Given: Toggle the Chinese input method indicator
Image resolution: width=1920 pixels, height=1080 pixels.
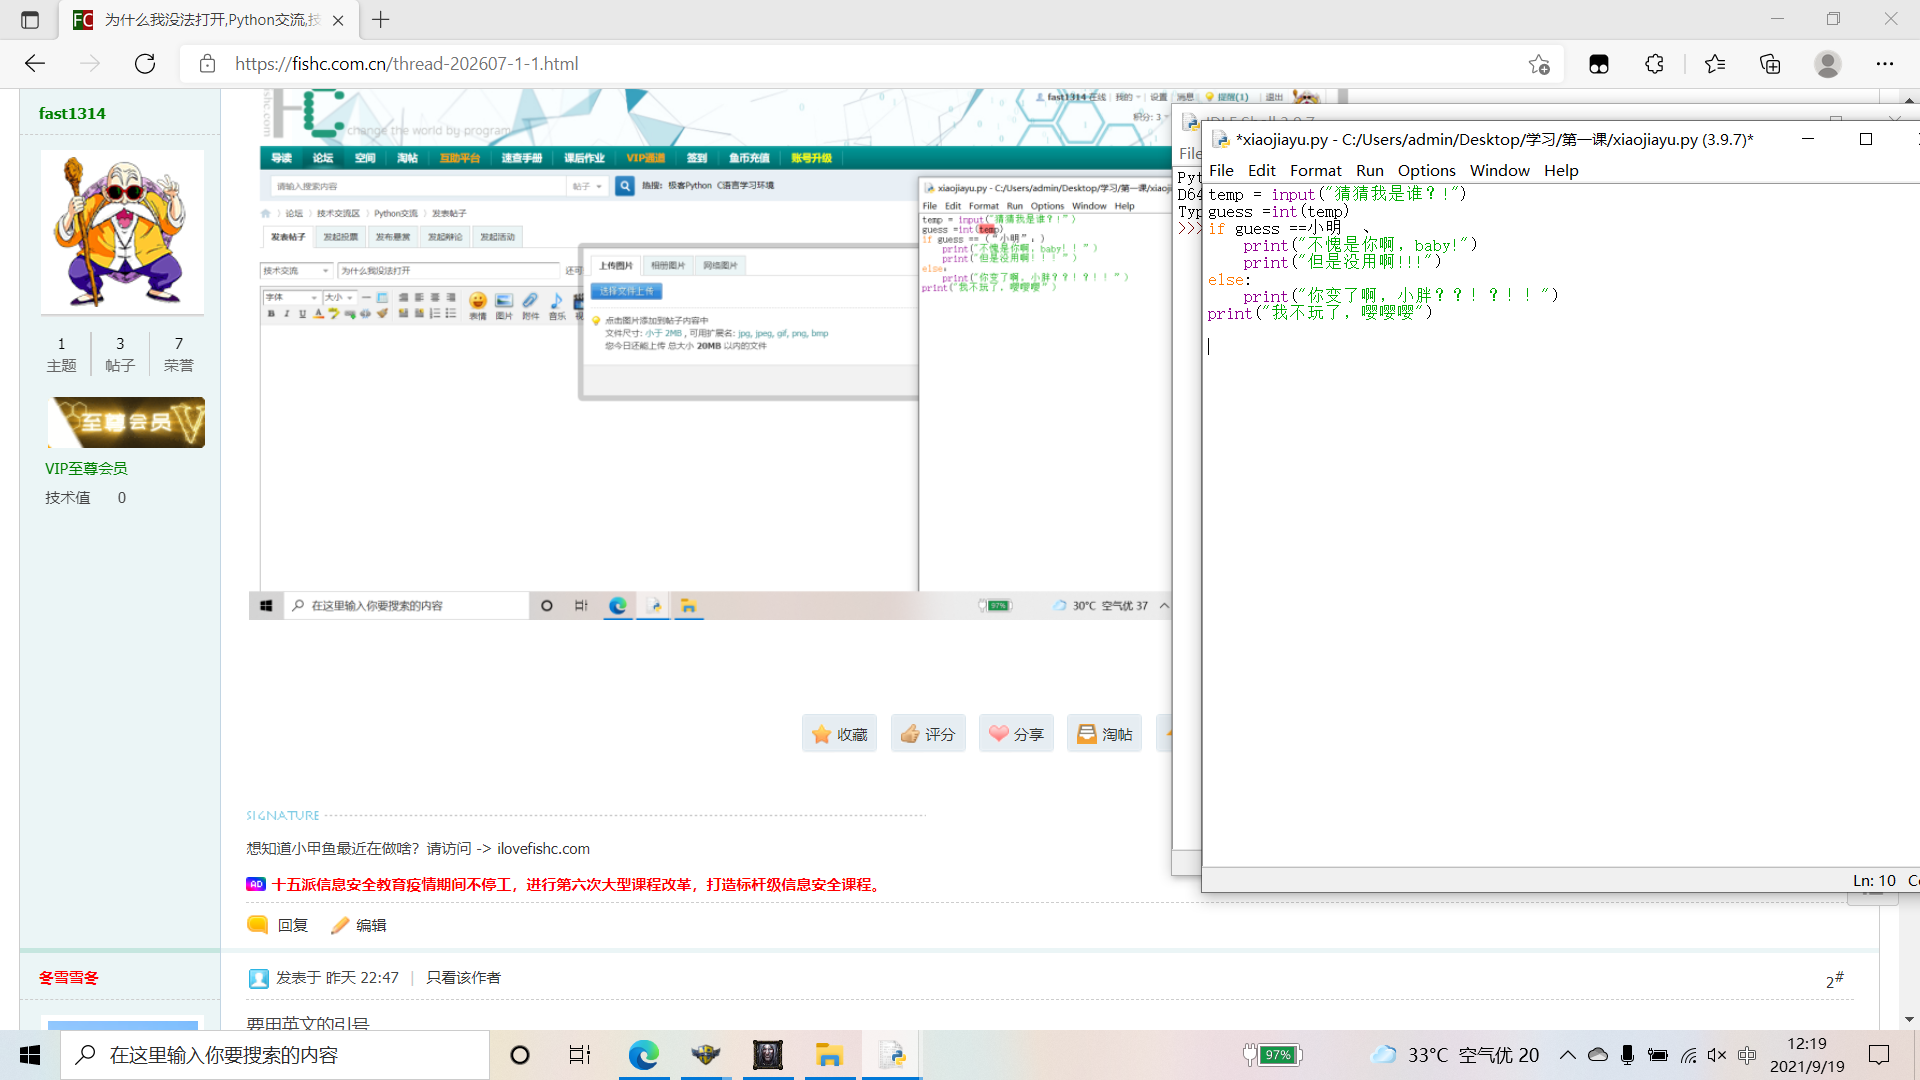Looking at the screenshot, I should click(x=1747, y=1055).
